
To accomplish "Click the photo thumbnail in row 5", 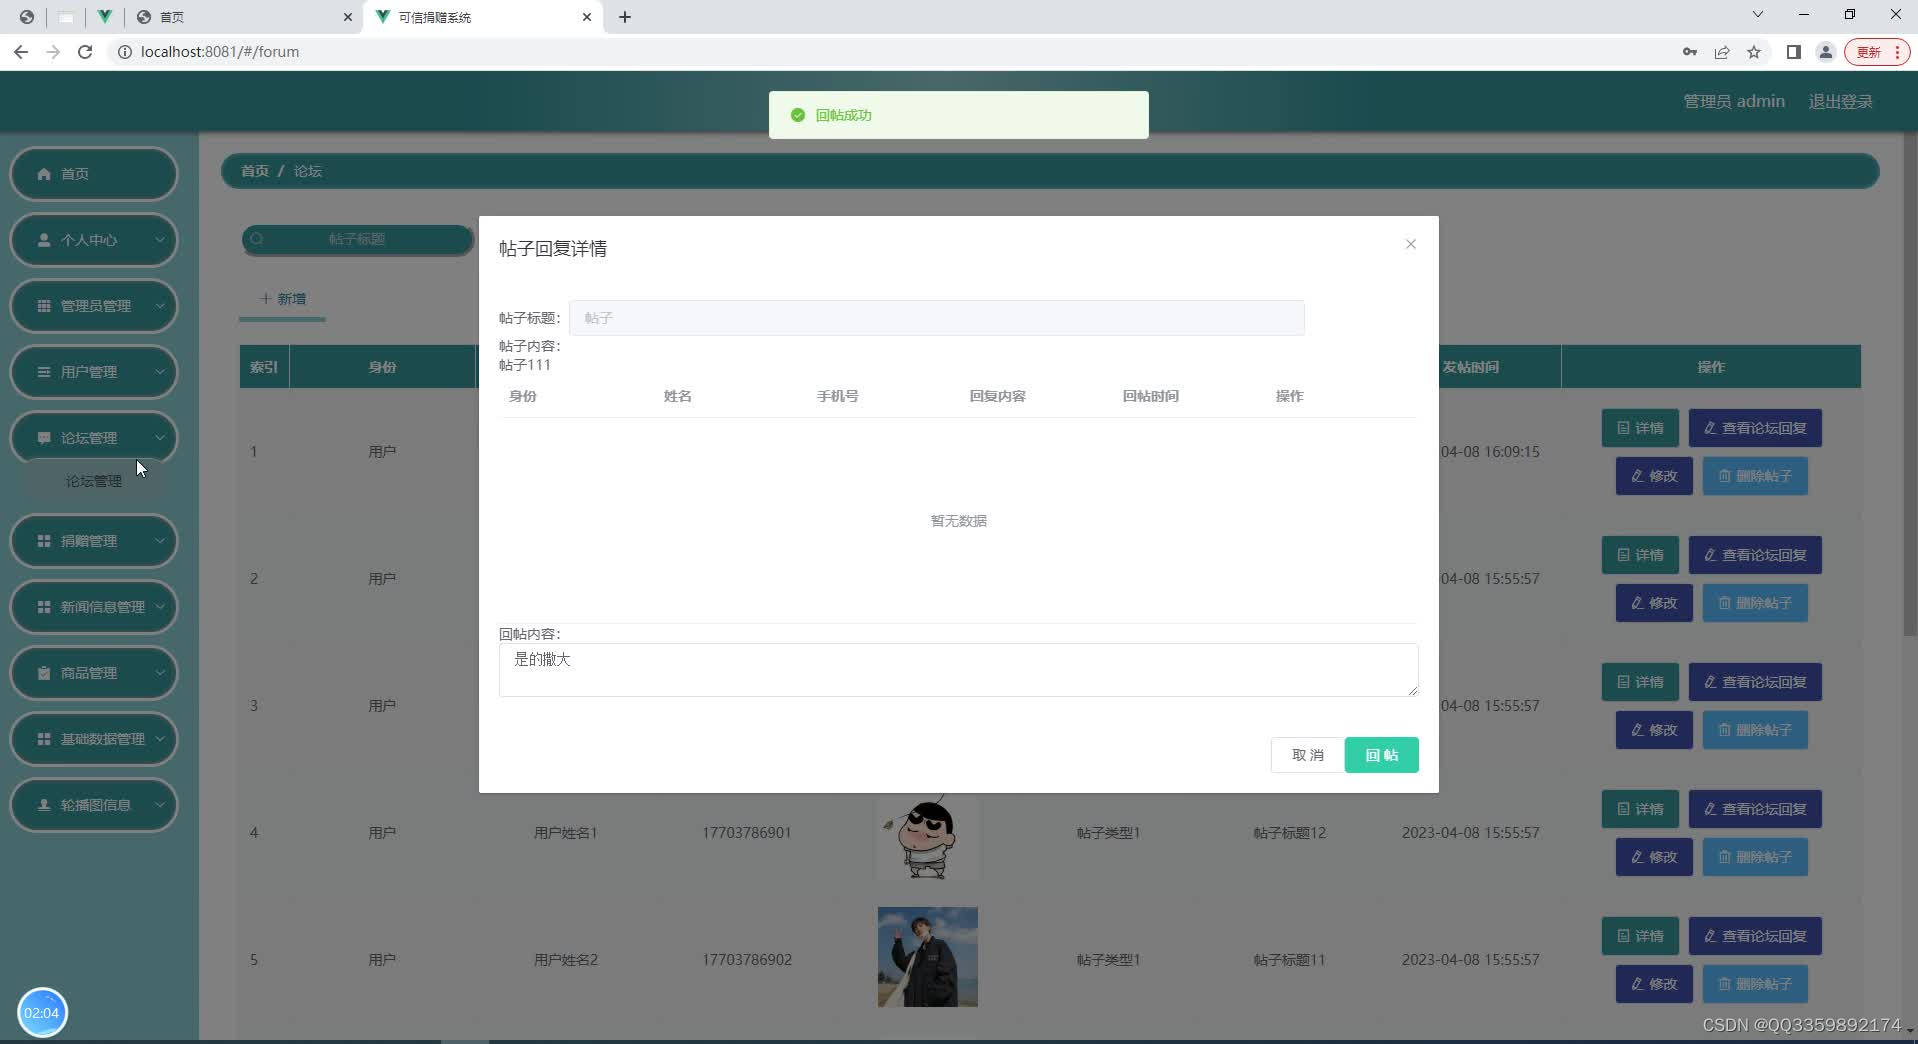I will (x=927, y=957).
